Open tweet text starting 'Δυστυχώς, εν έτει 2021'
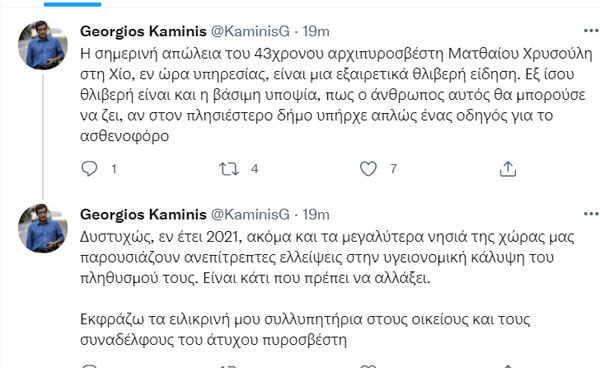 pos(327,288)
